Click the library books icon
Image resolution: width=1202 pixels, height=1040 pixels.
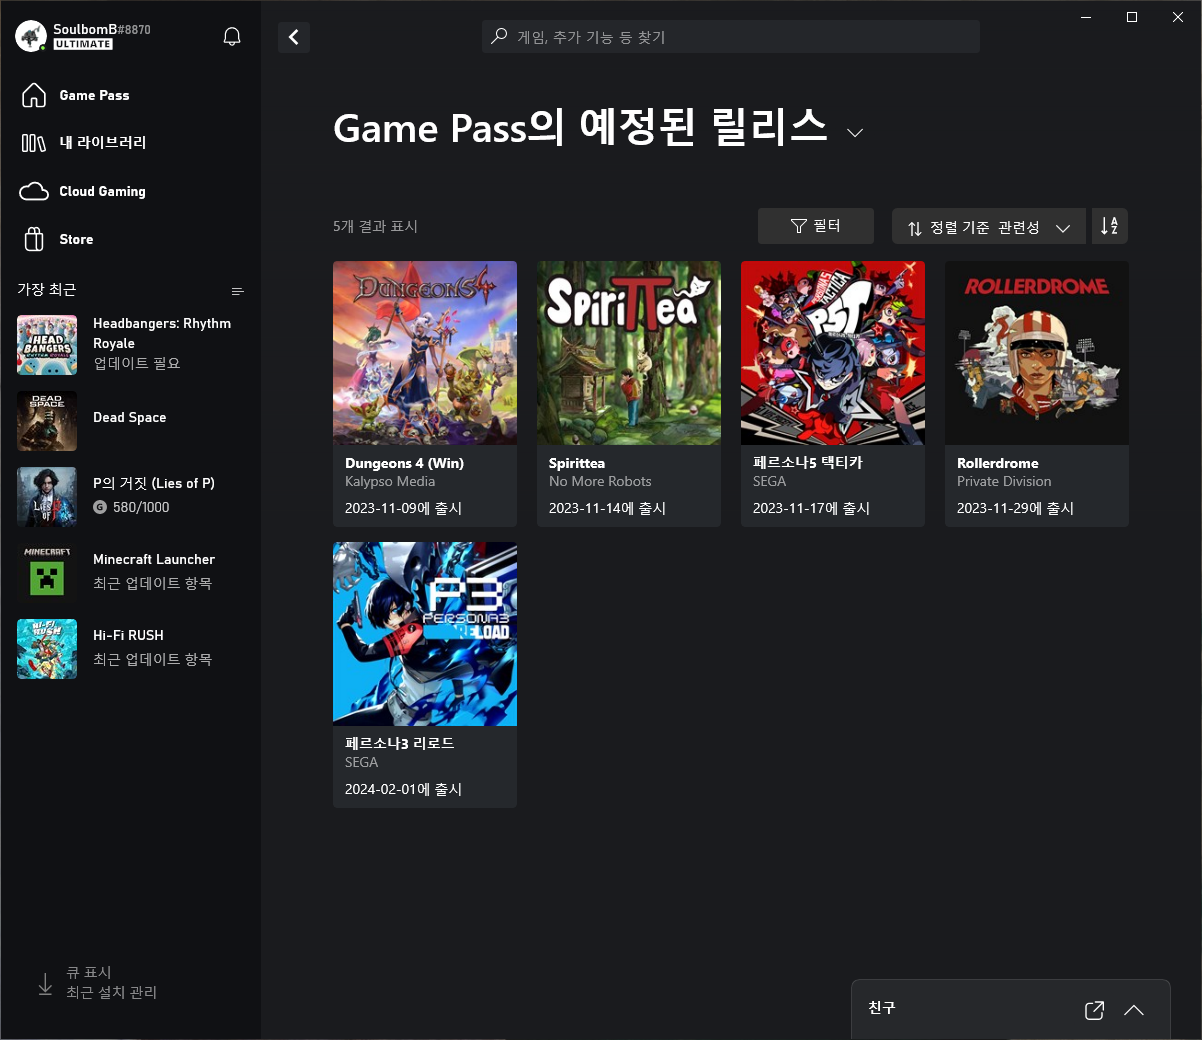tap(34, 143)
